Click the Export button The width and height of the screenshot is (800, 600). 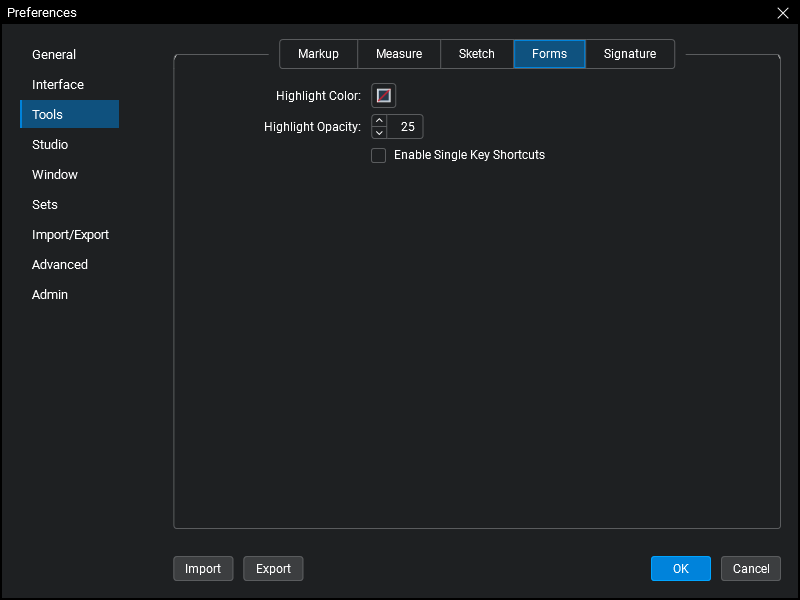(273, 568)
